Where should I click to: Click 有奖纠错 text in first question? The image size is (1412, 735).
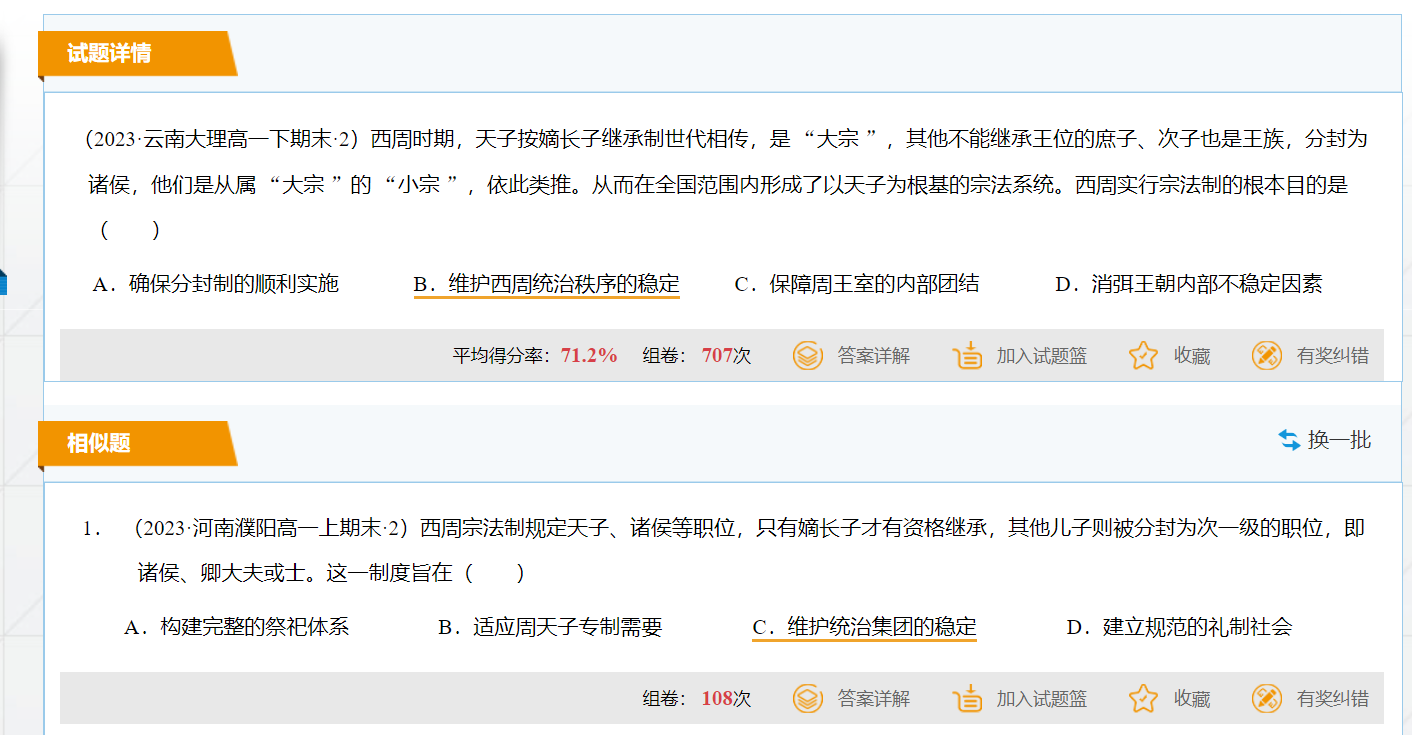click(x=1332, y=355)
